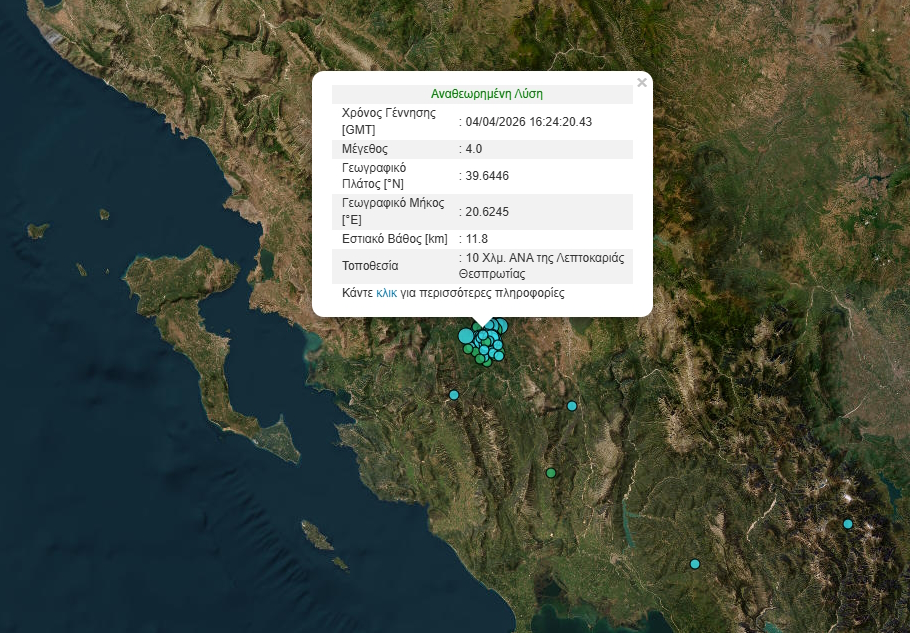
Task: Click the cyan marker at the far eastern map edge
Action: [846, 521]
